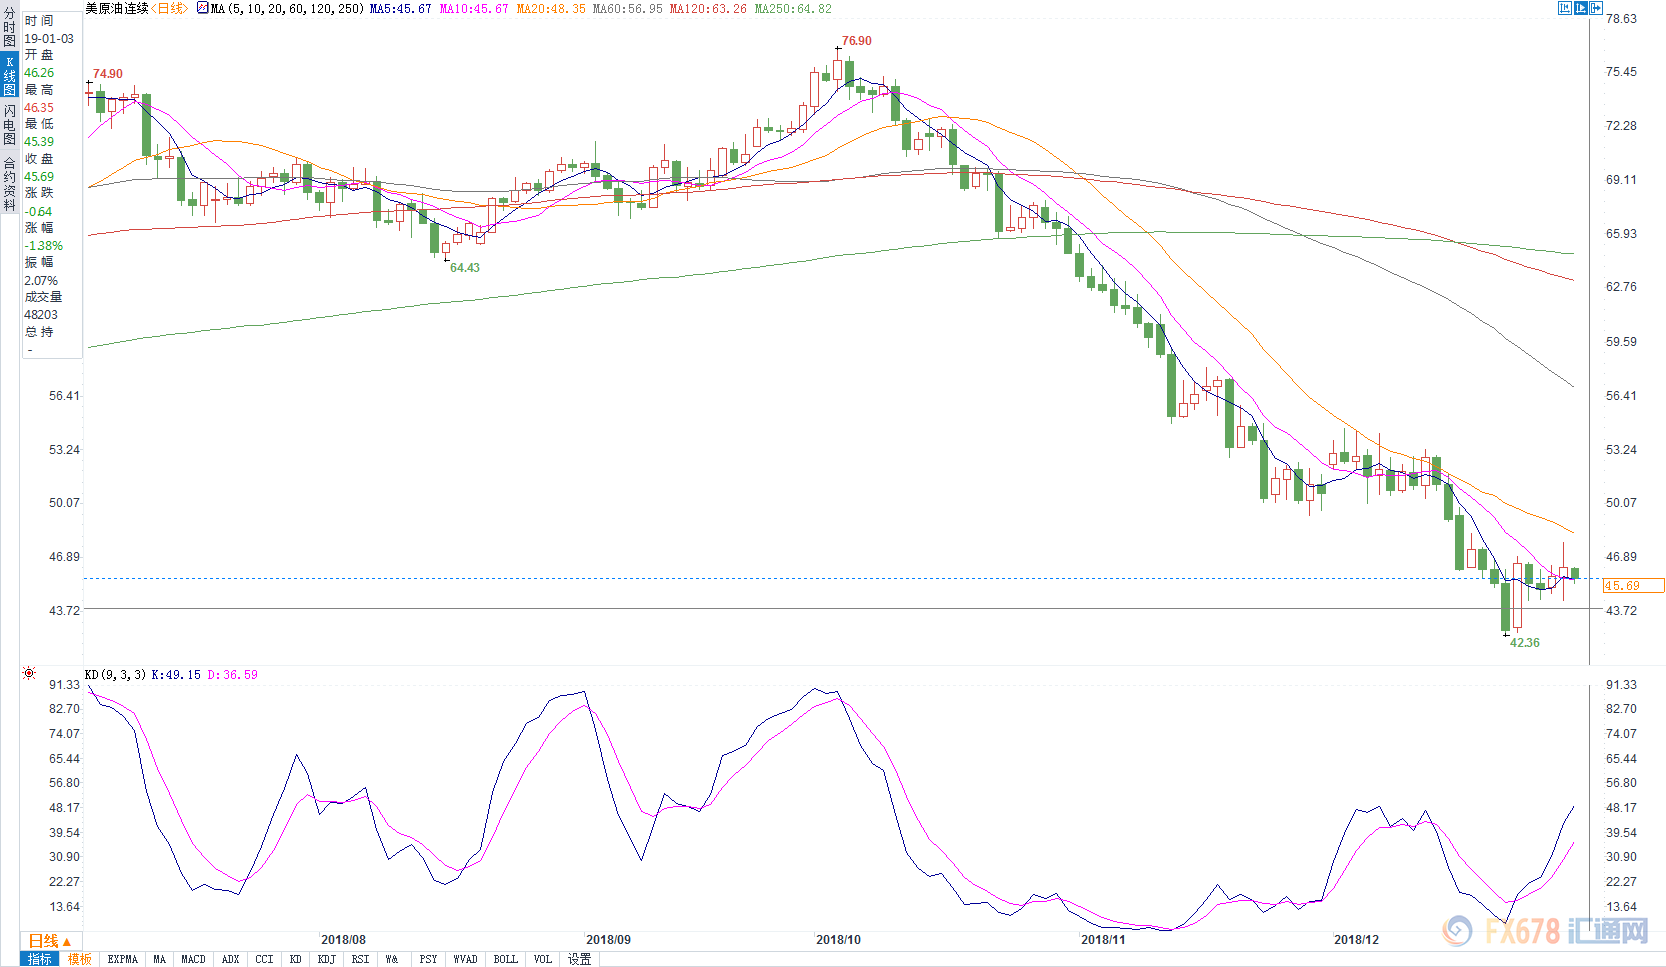Click the MA120:63.26 value

(x=708, y=8)
